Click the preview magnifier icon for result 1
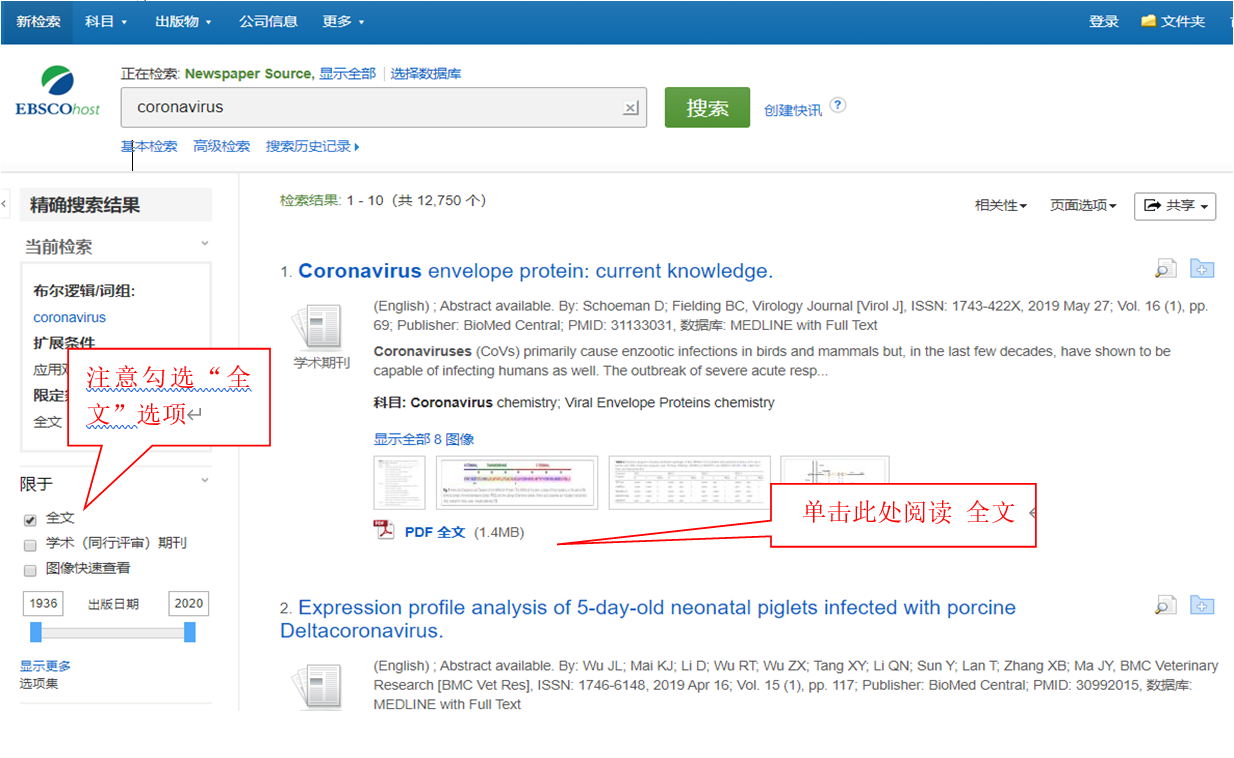The height and width of the screenshot is (758, 1234). pos(1165,268)
